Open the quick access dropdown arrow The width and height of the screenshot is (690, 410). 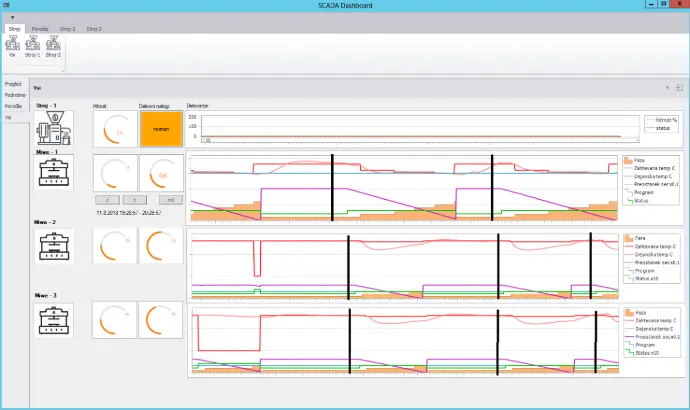tap(11, 18)
